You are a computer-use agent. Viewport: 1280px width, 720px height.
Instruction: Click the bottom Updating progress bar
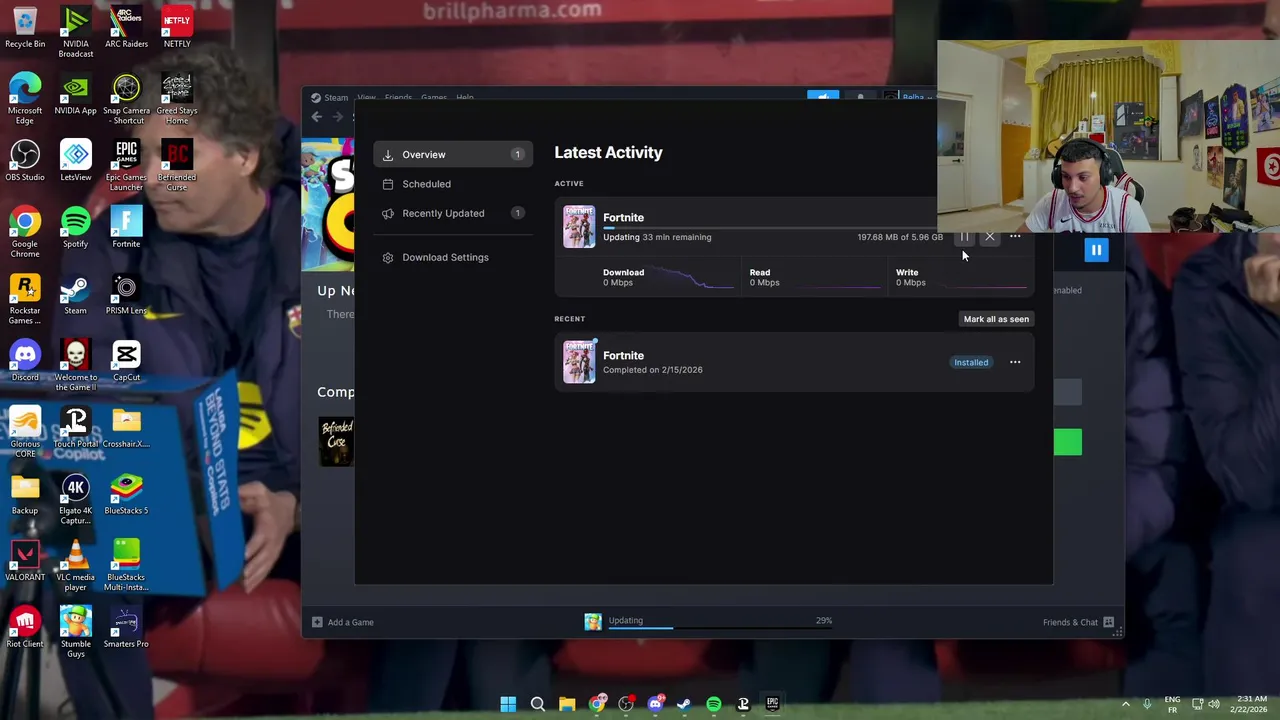(720, 627)
